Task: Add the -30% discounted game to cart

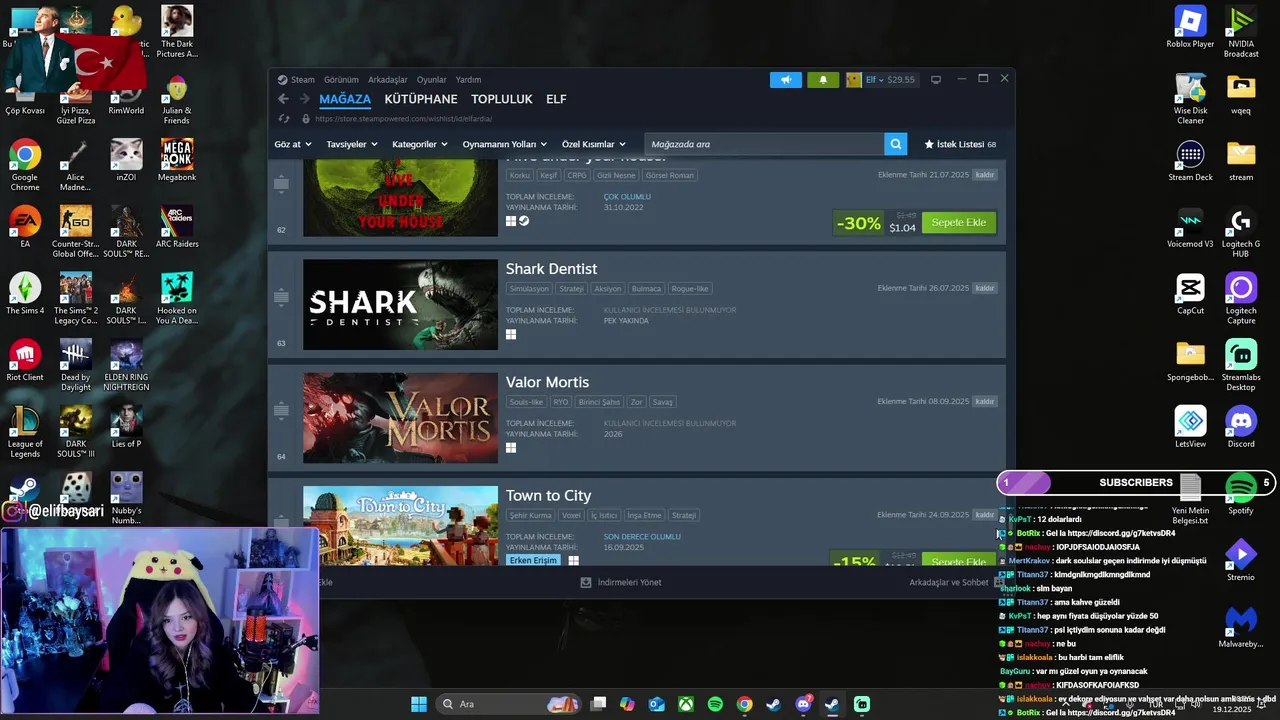Action: (959, 222)
